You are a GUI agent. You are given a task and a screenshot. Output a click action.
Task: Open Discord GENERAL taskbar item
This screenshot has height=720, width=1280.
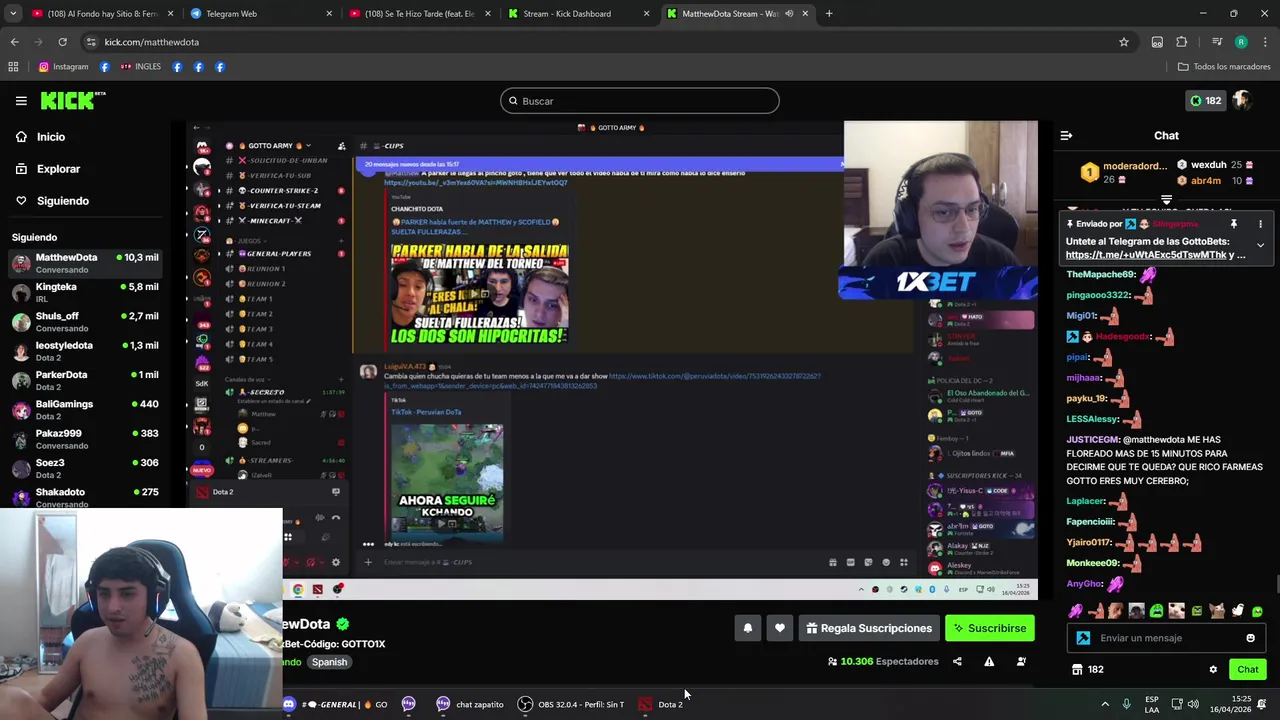pos(334,705)
